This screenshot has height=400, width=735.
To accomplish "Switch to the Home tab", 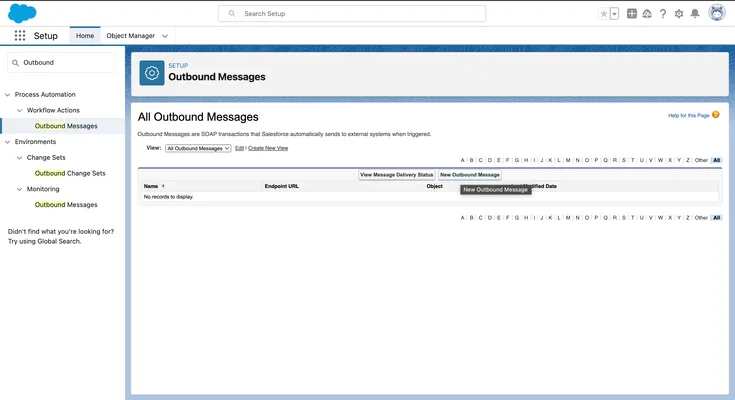I will 85,36.
